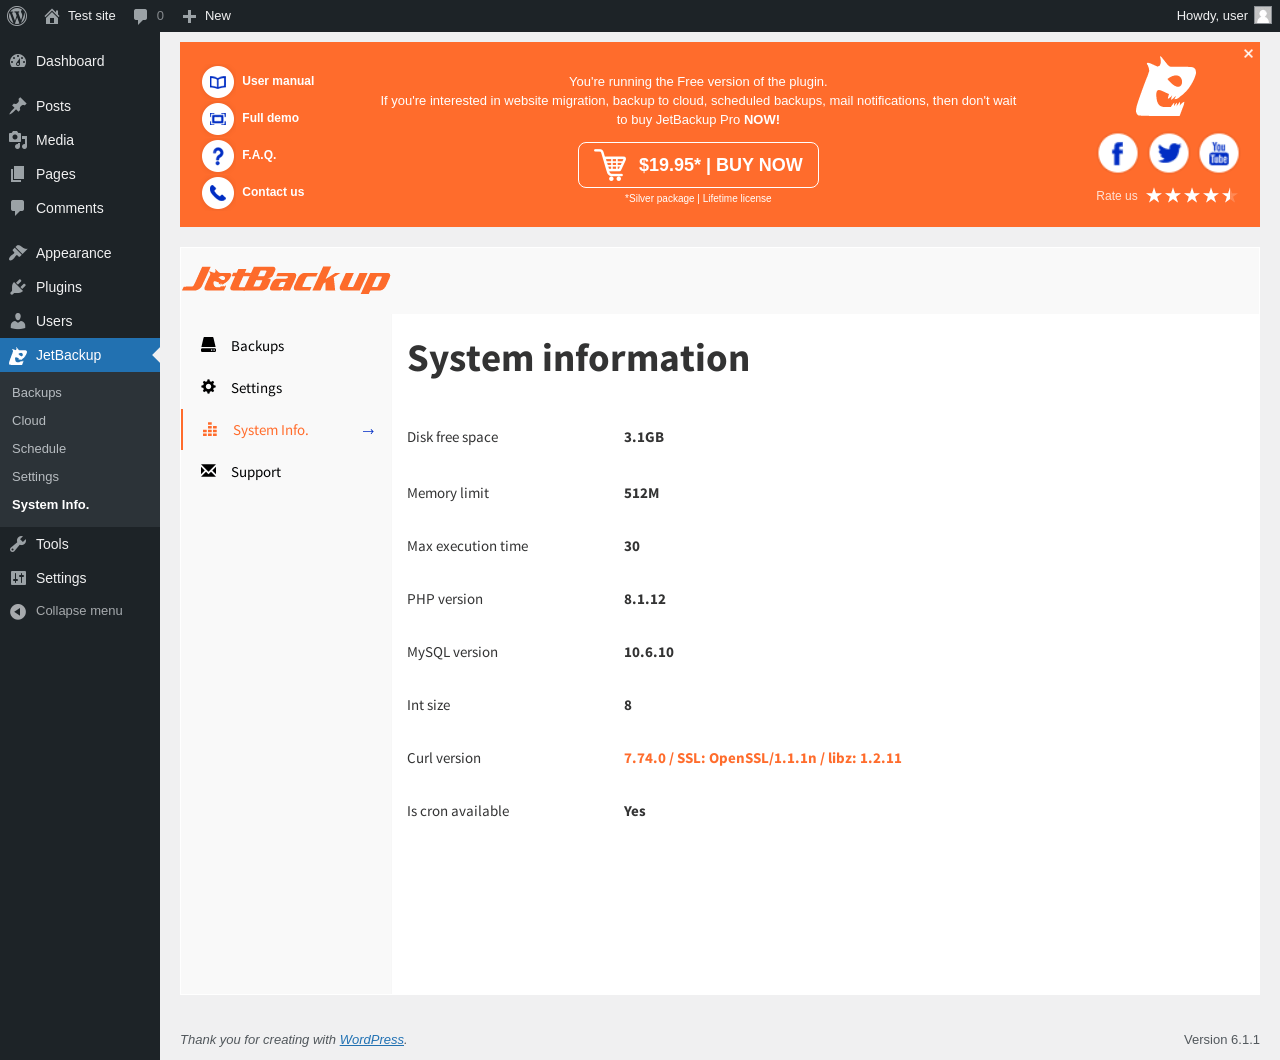Click the User manual book icon
The image size is (1280, 1060).
click(218, 82)
